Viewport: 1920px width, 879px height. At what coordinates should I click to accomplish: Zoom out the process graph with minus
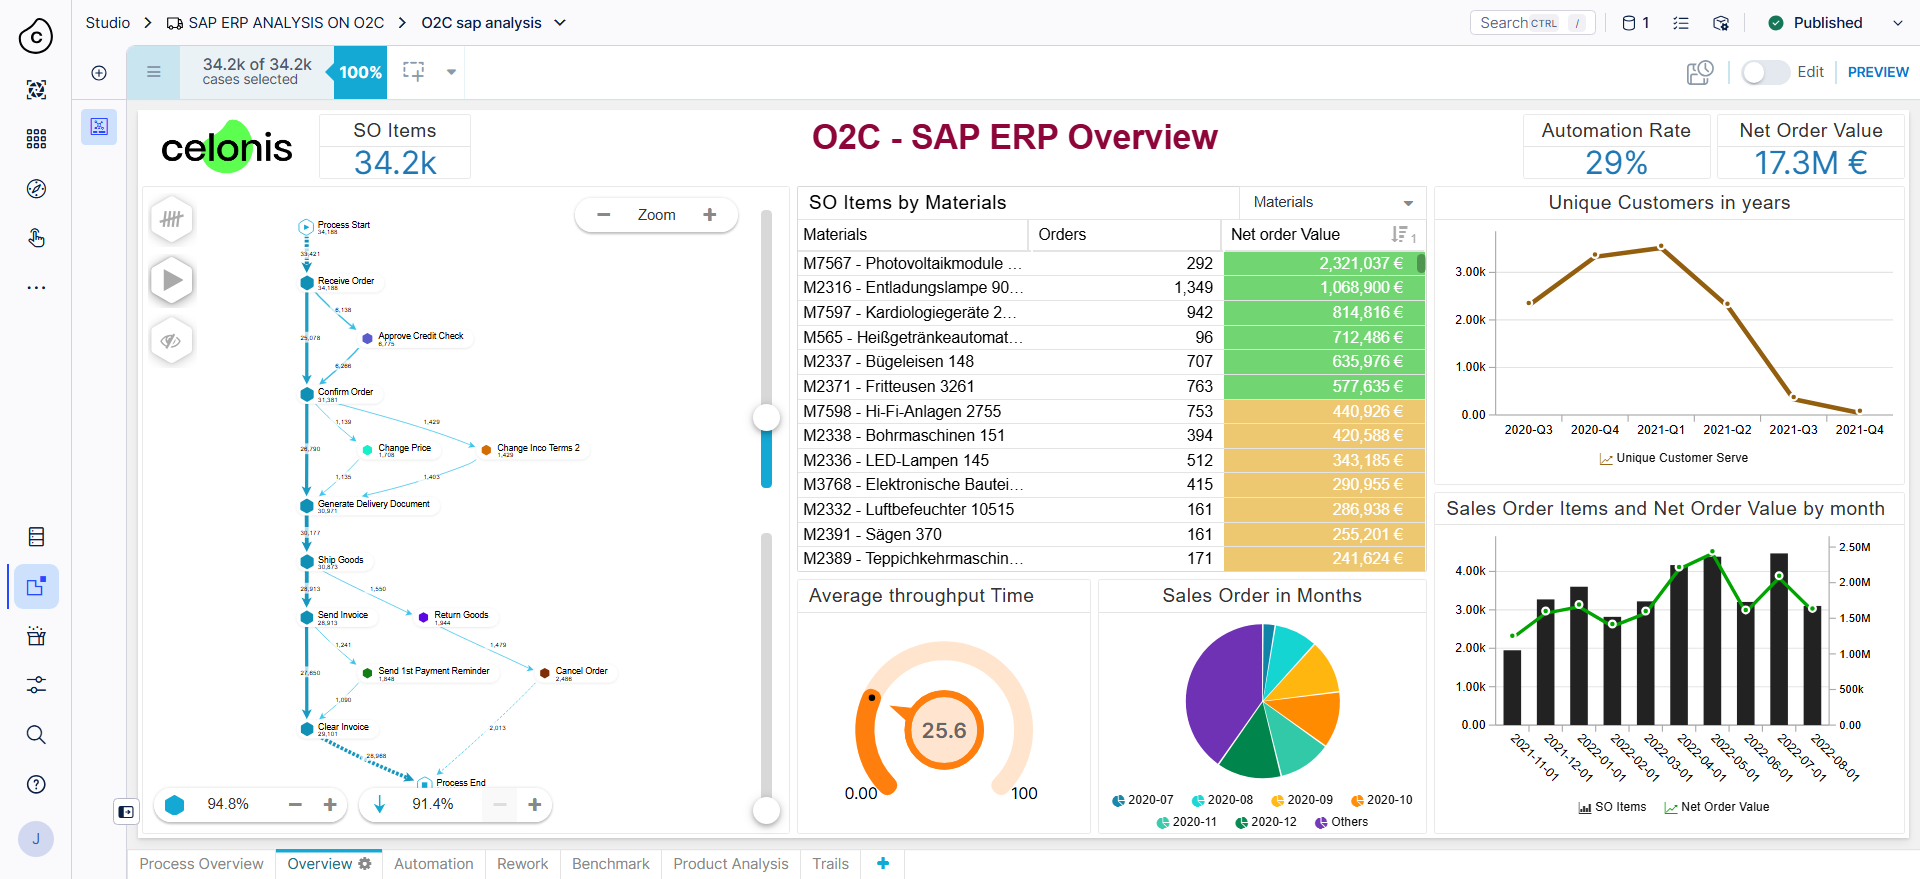click(x=603, y=215)
